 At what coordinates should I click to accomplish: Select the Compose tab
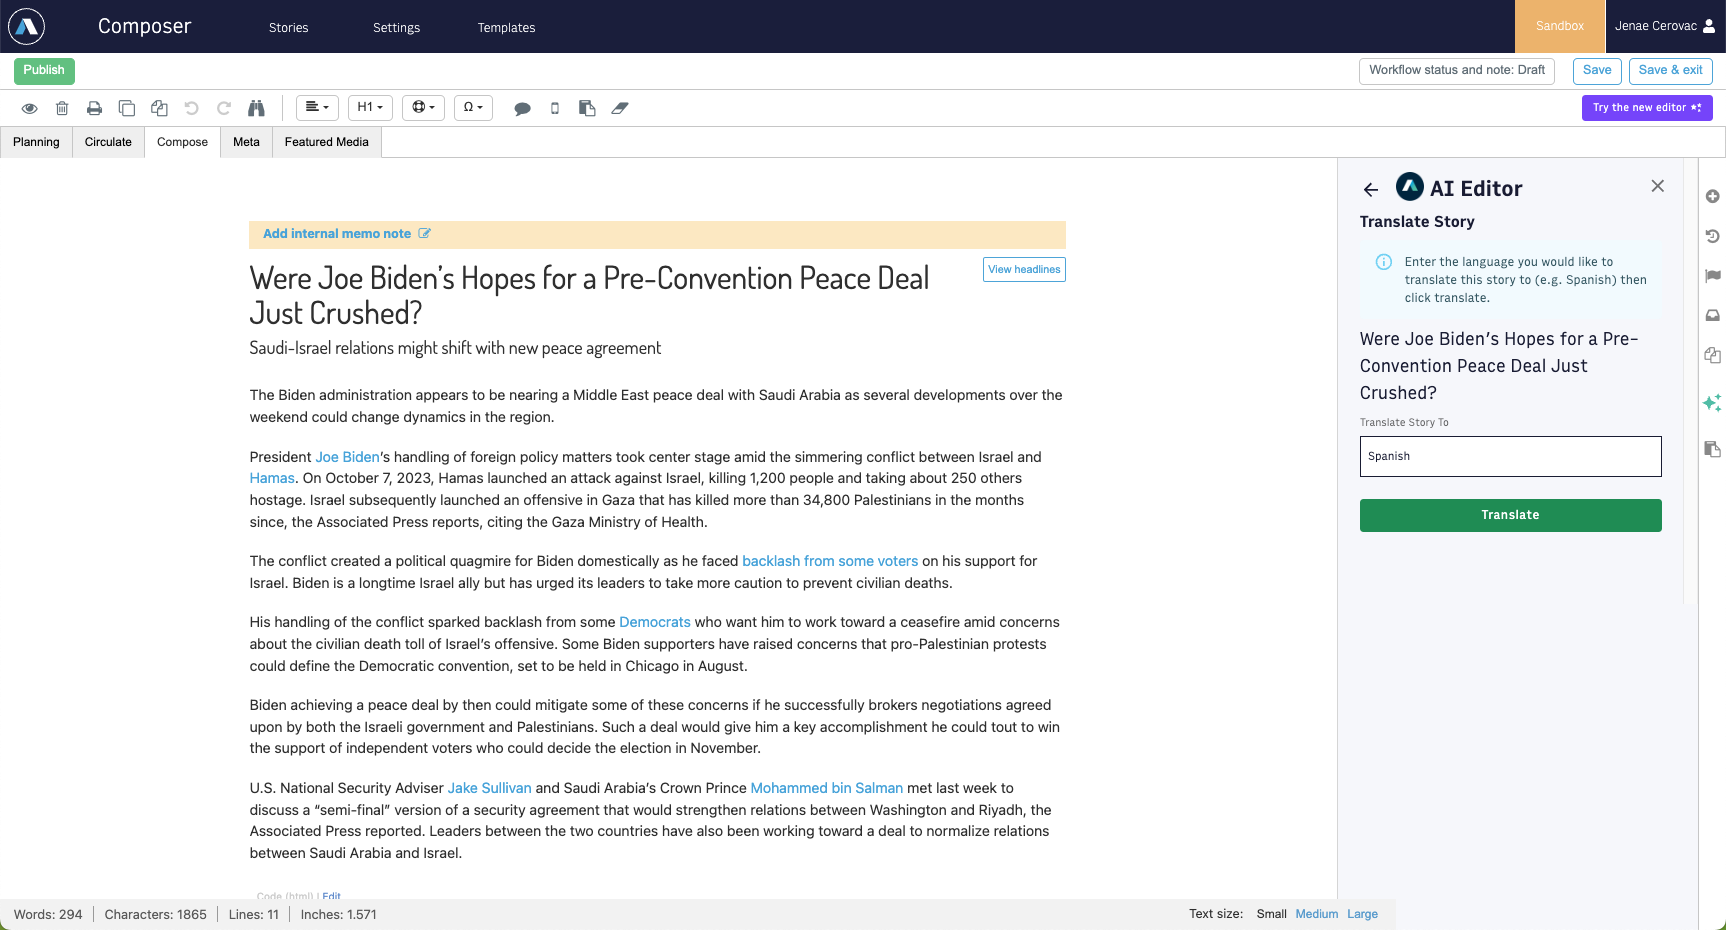[x=182, y=142]
